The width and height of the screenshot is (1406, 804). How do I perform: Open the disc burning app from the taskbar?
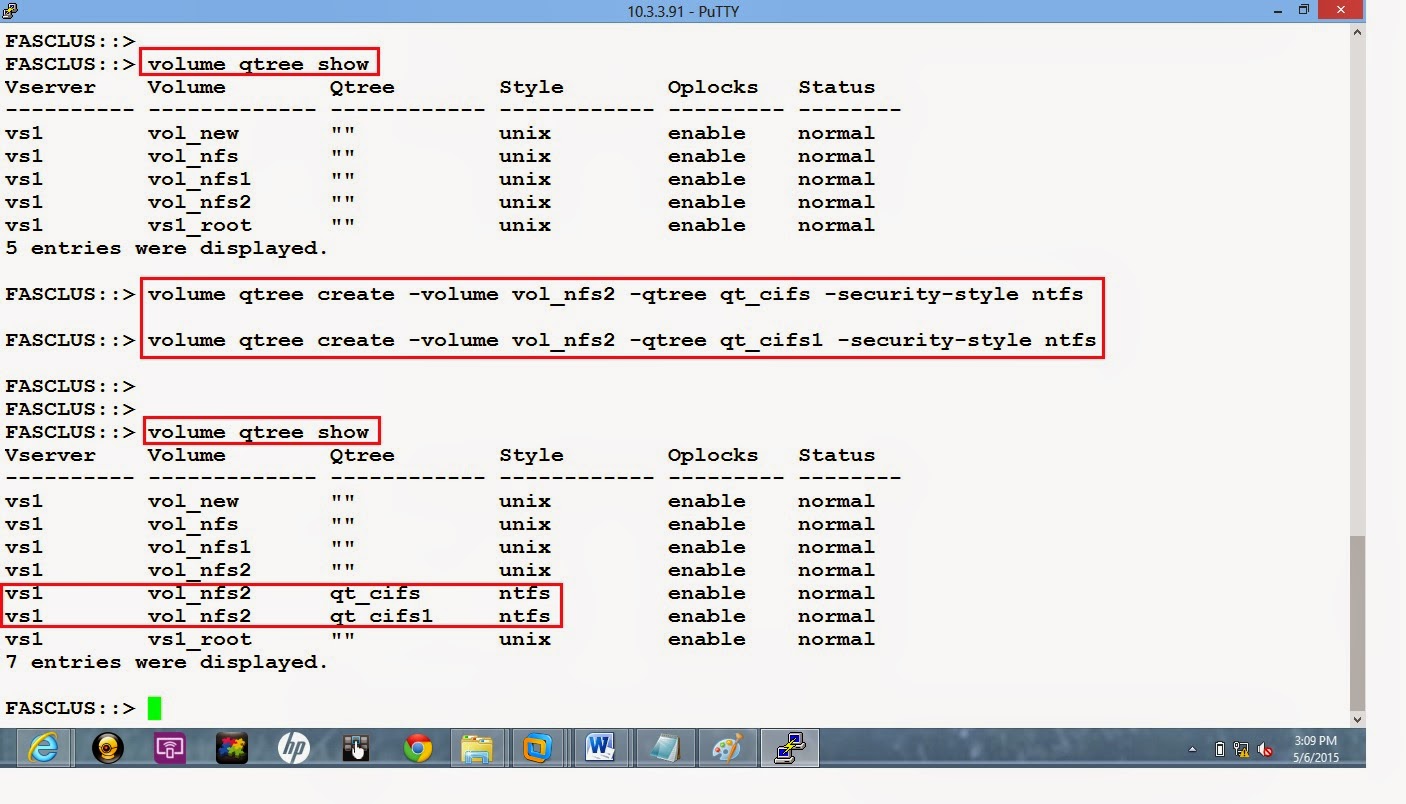click(x=106, y=747)
